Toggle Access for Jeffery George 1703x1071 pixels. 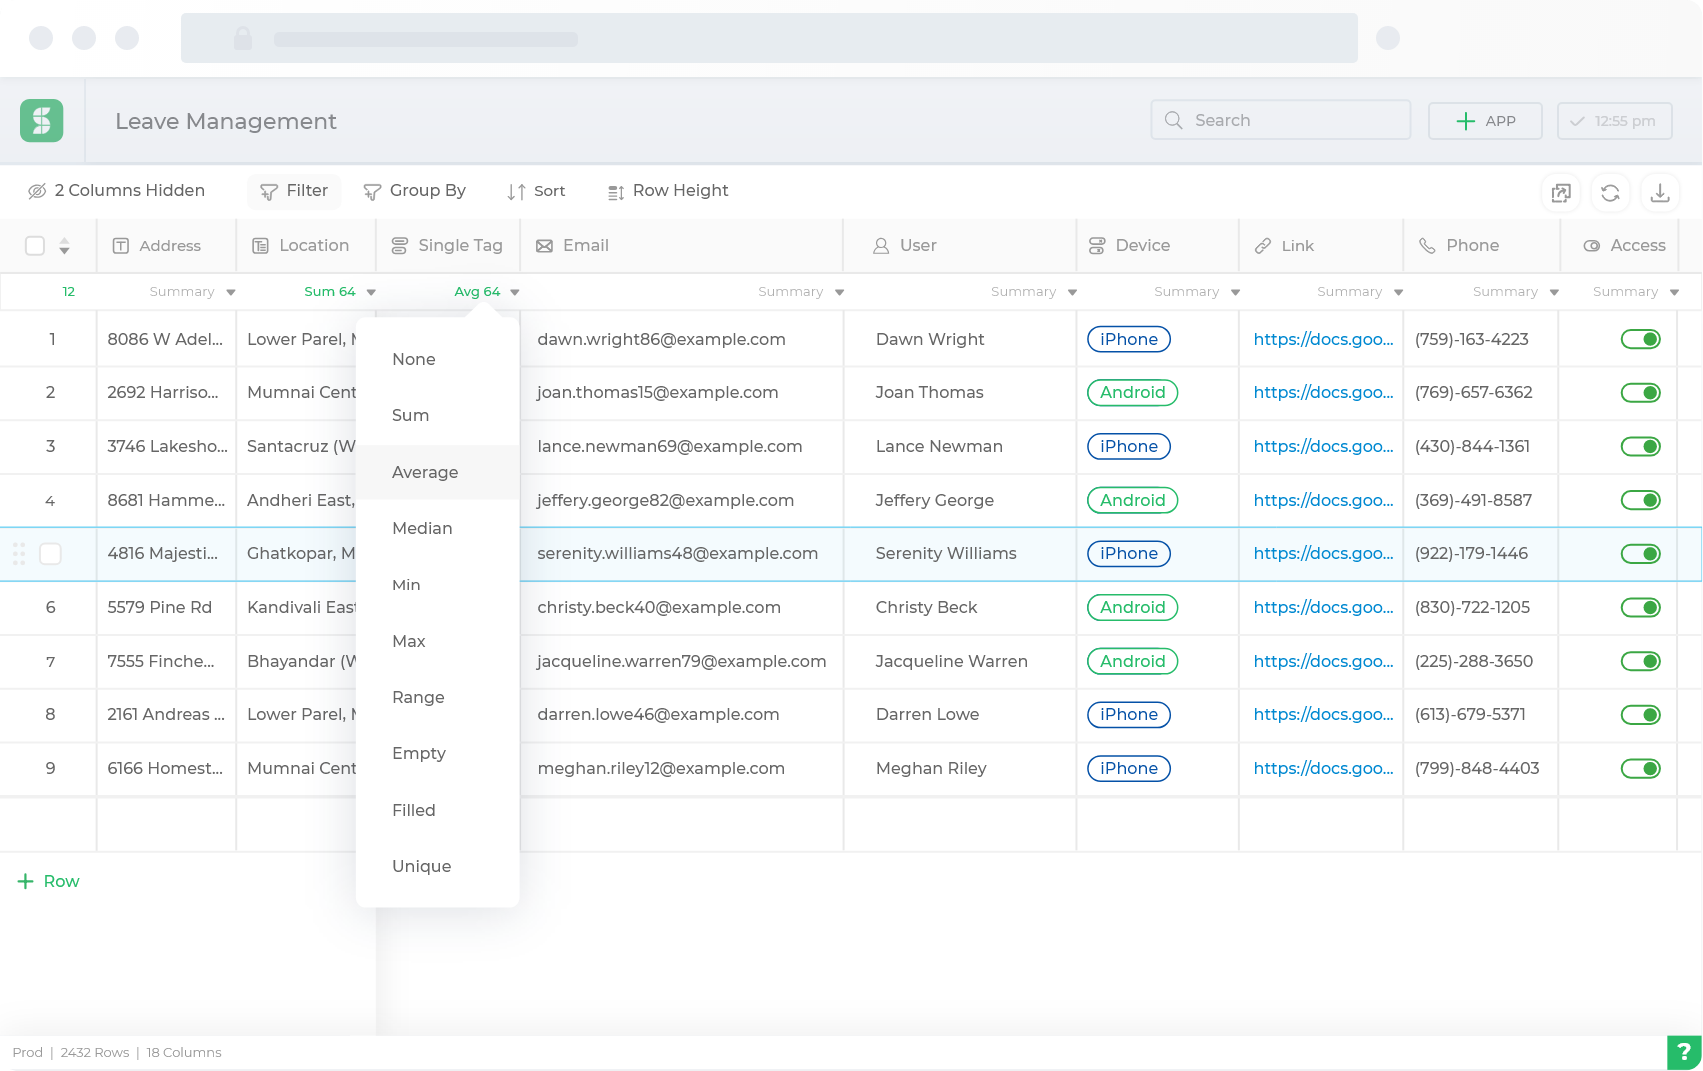click(x=1640, y=500)
